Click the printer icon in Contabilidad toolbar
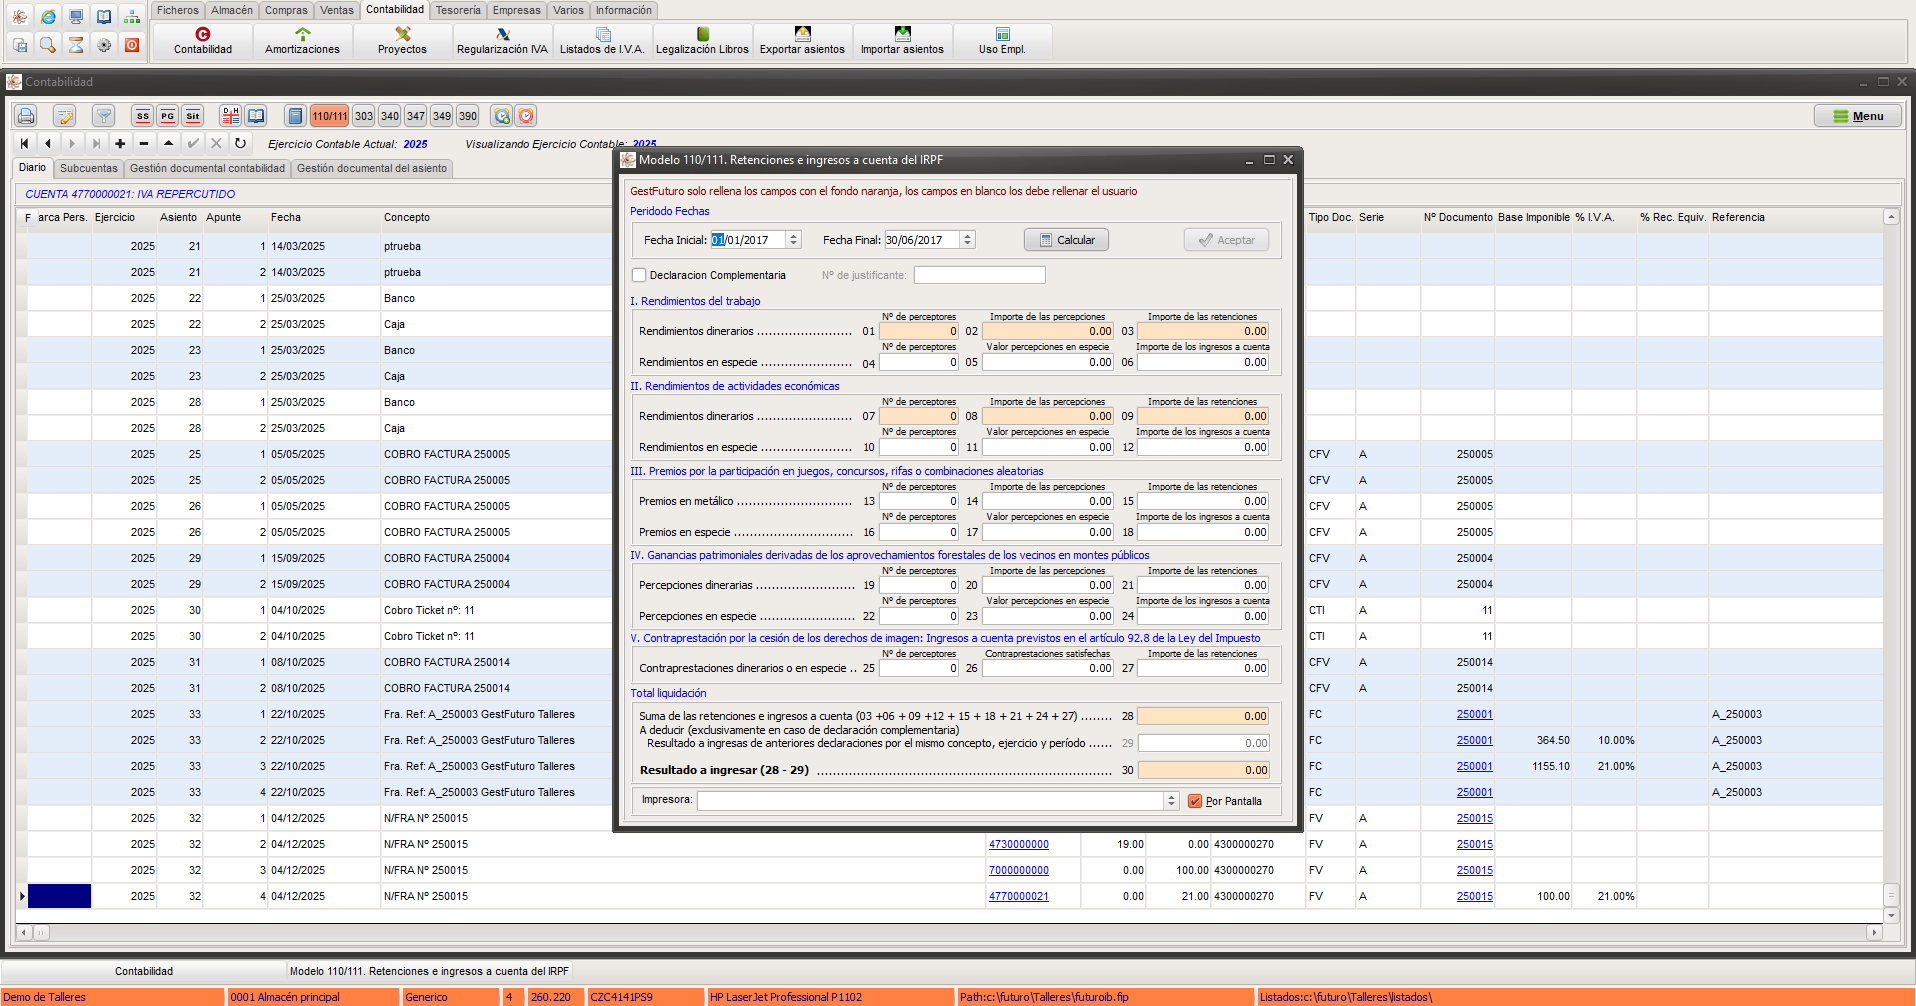 pyautogui.click(x=26, y=116)
